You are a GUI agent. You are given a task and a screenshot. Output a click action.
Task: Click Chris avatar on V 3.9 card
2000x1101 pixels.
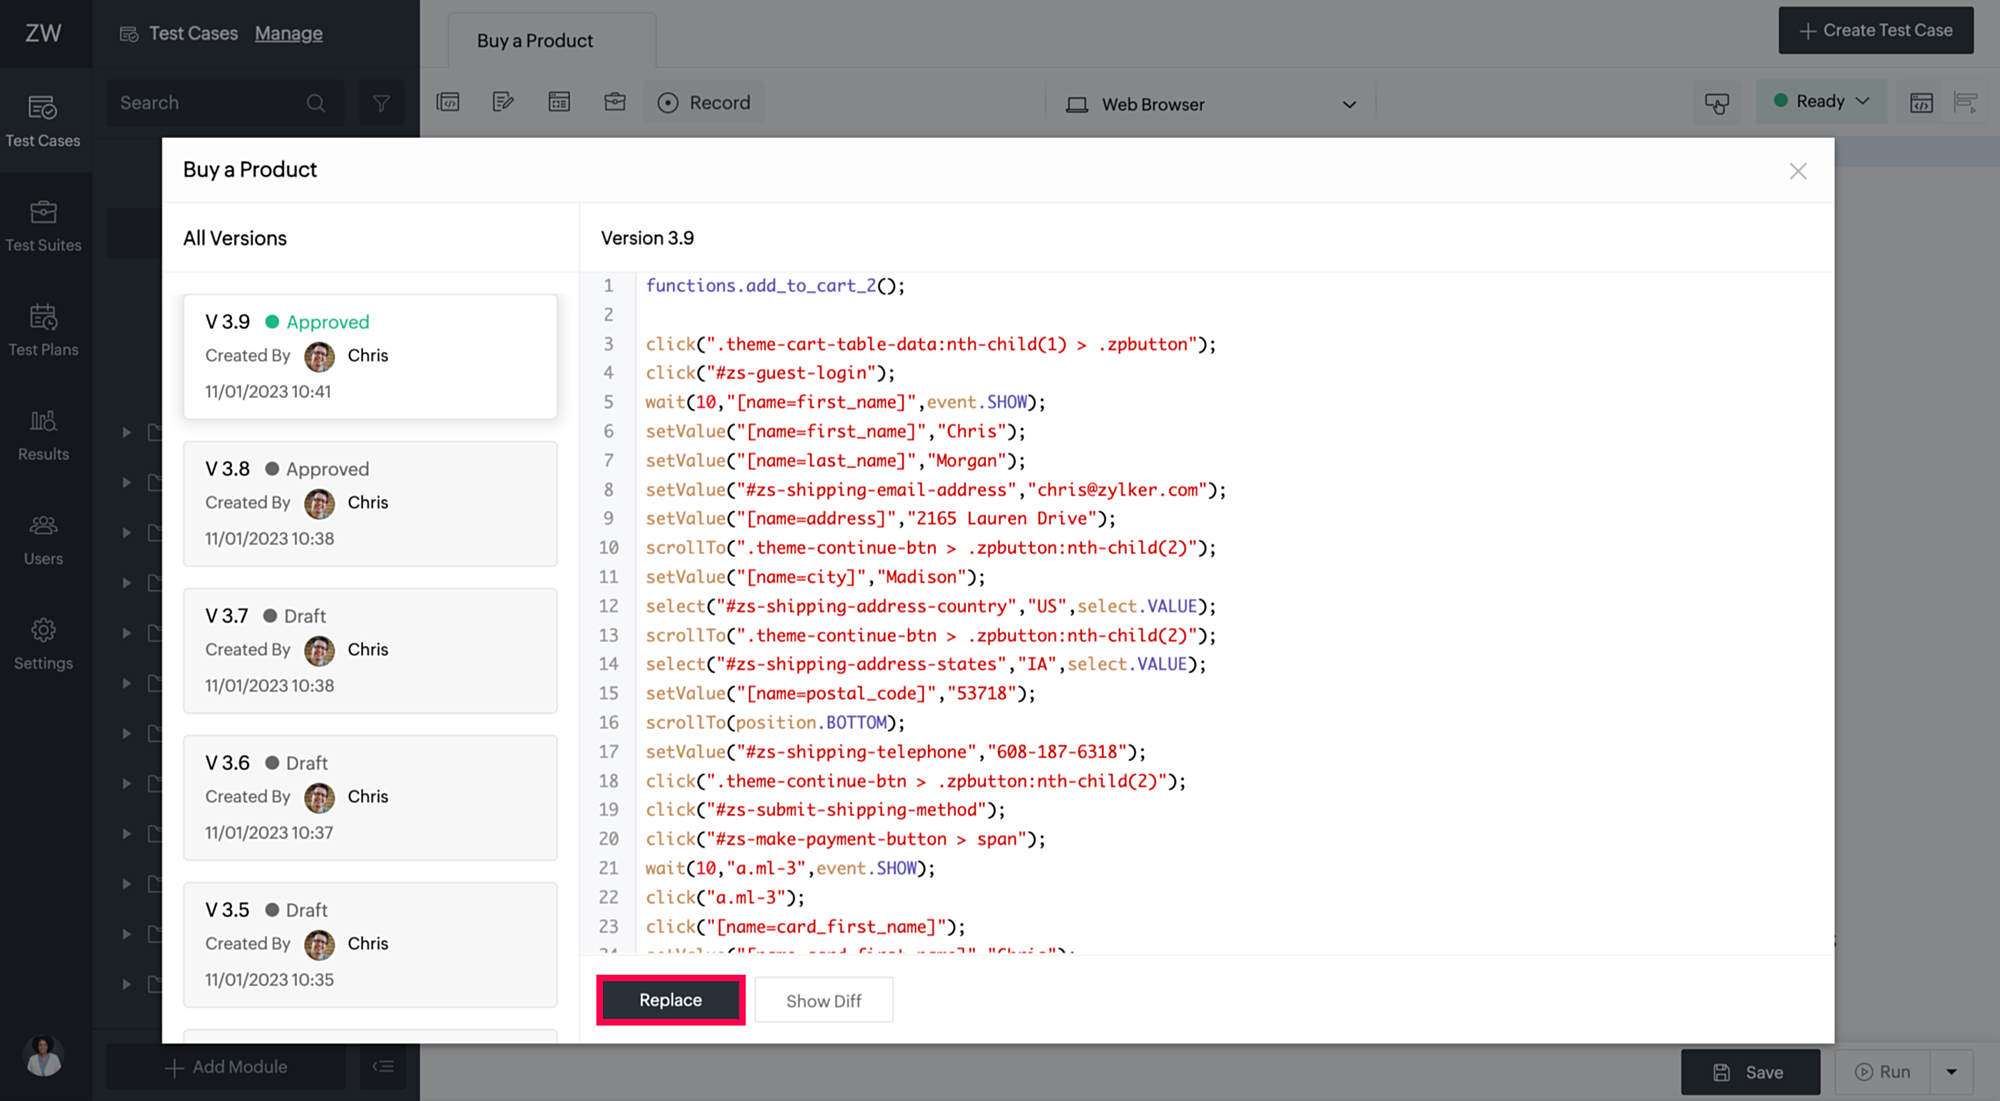click(x=319, y=356)
